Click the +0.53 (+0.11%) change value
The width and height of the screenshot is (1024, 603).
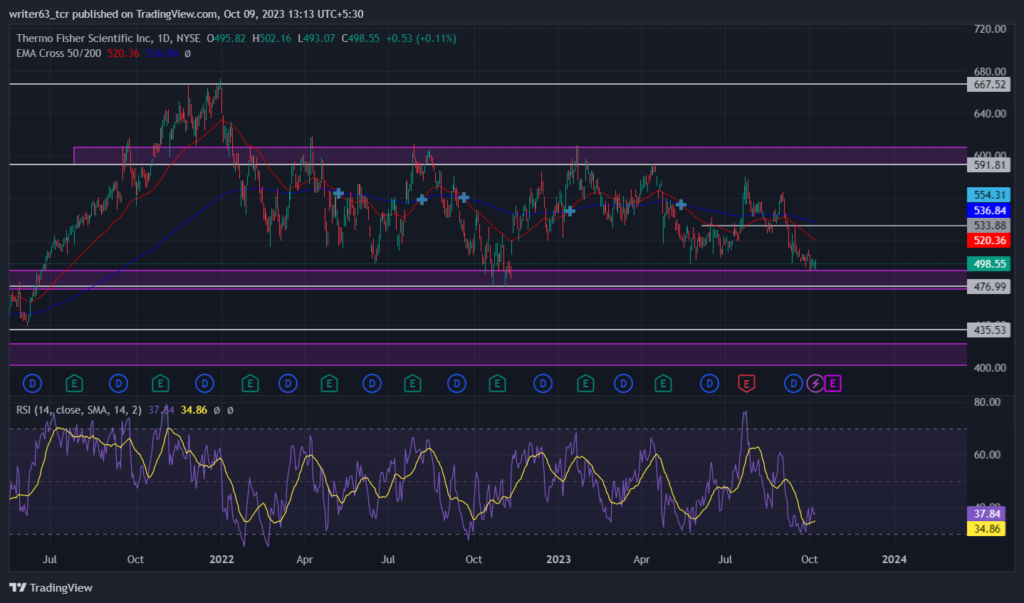421,39
